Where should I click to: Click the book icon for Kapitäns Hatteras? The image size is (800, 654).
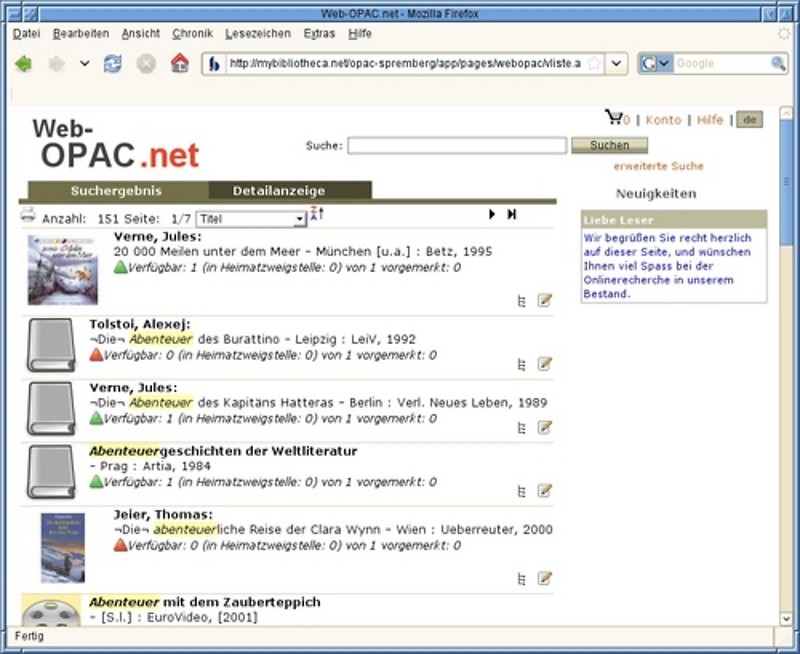point(51,409)
